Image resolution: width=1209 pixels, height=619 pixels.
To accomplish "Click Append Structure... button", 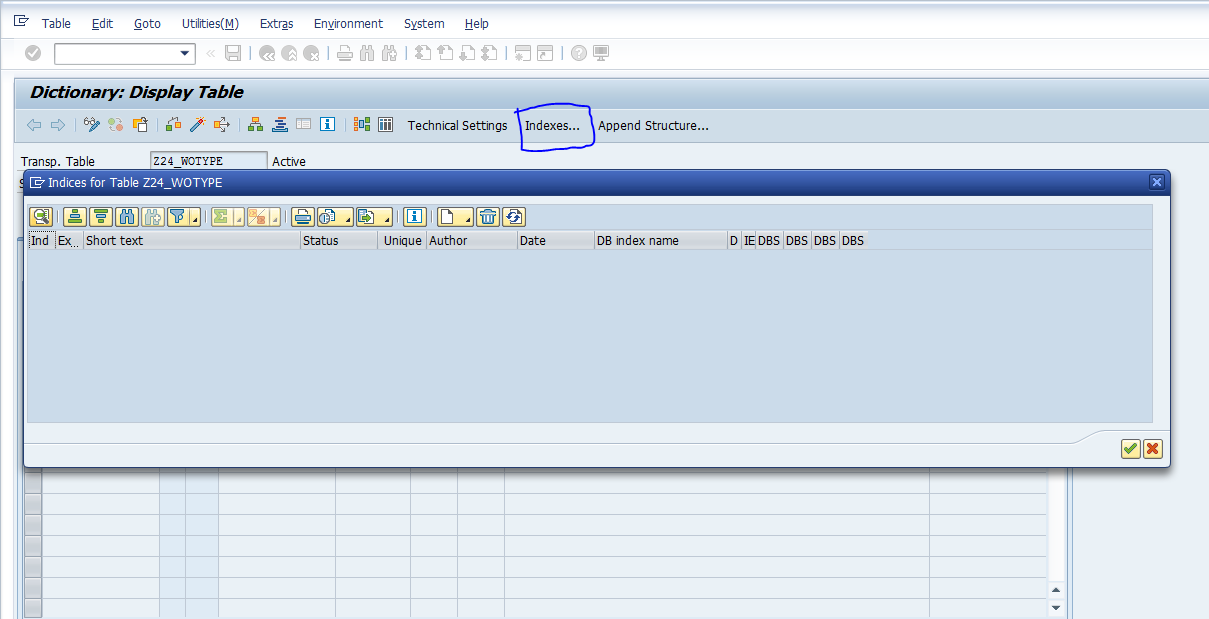I will click(653, 125).
